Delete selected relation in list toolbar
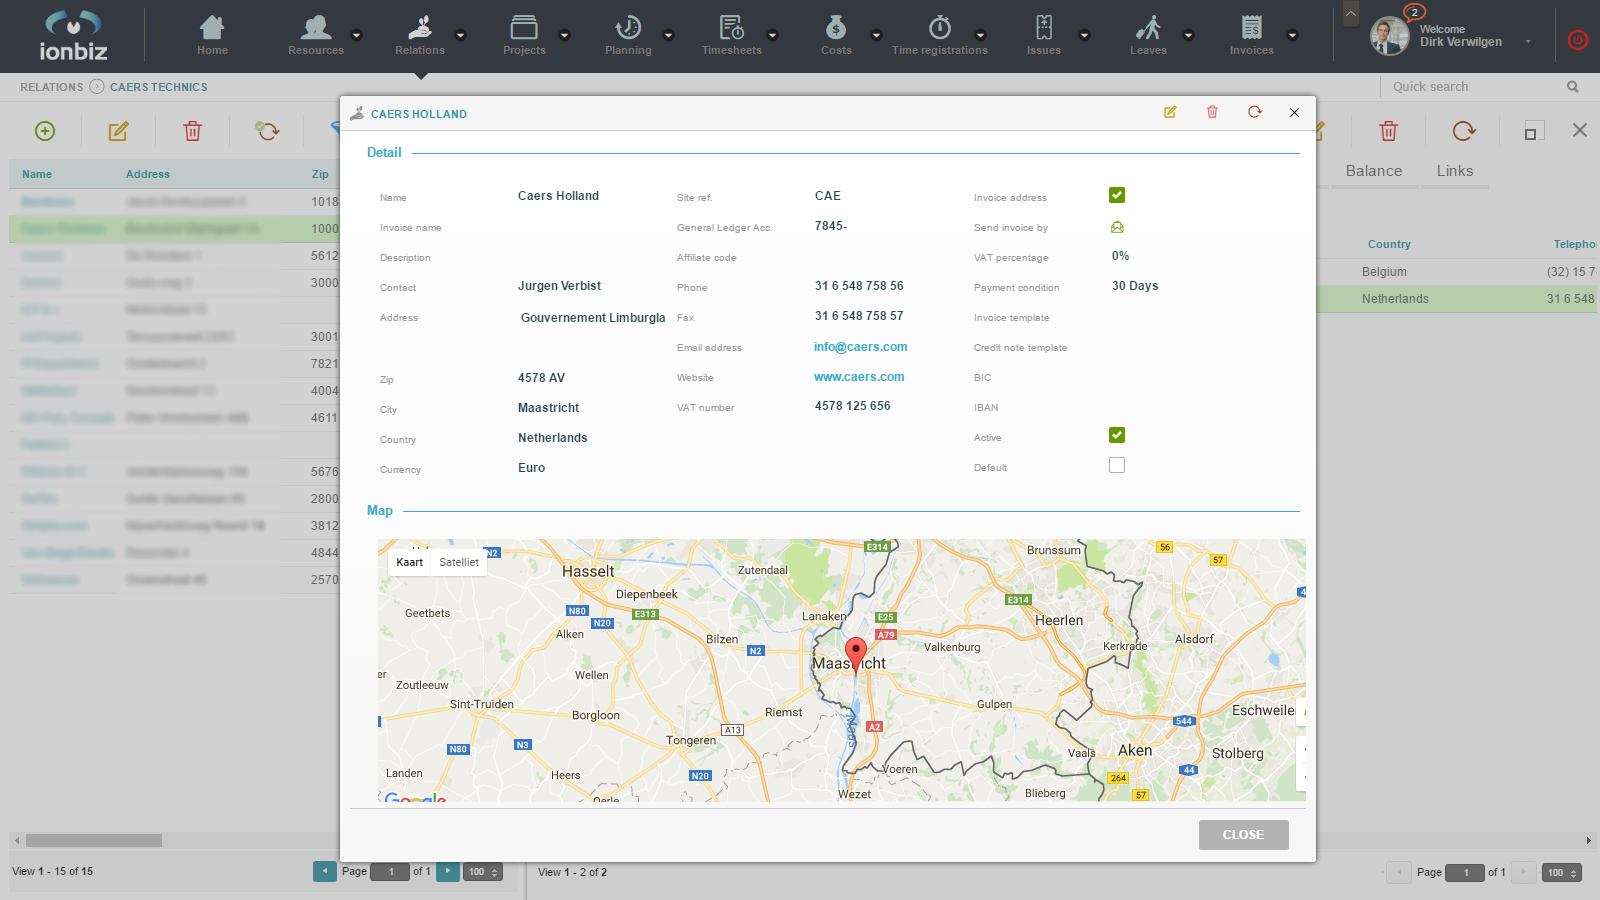 [x=192, y=131]
